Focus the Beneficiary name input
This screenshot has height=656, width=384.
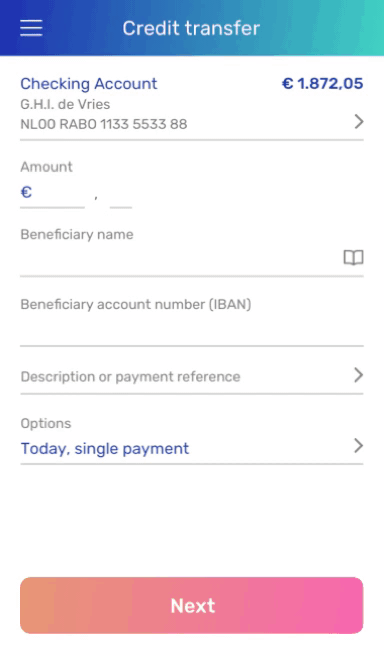(x=181, y=259)
